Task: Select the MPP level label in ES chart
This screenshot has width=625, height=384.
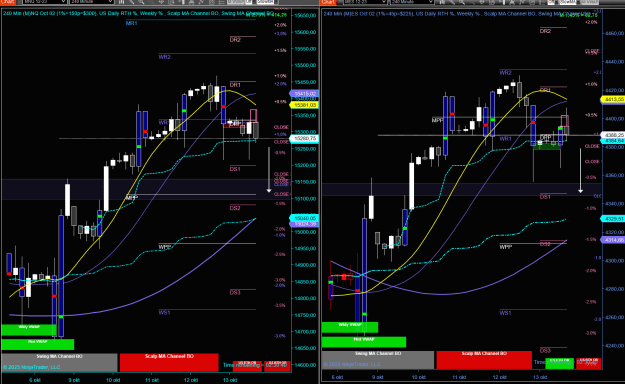Action: [438, 120]
